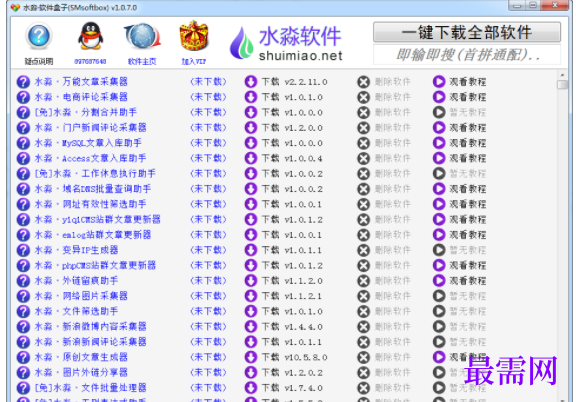Open the 软件主页 globe icon
Image resolution: width=576 pixels, height=402 pixels.
[x=142, y=36]
